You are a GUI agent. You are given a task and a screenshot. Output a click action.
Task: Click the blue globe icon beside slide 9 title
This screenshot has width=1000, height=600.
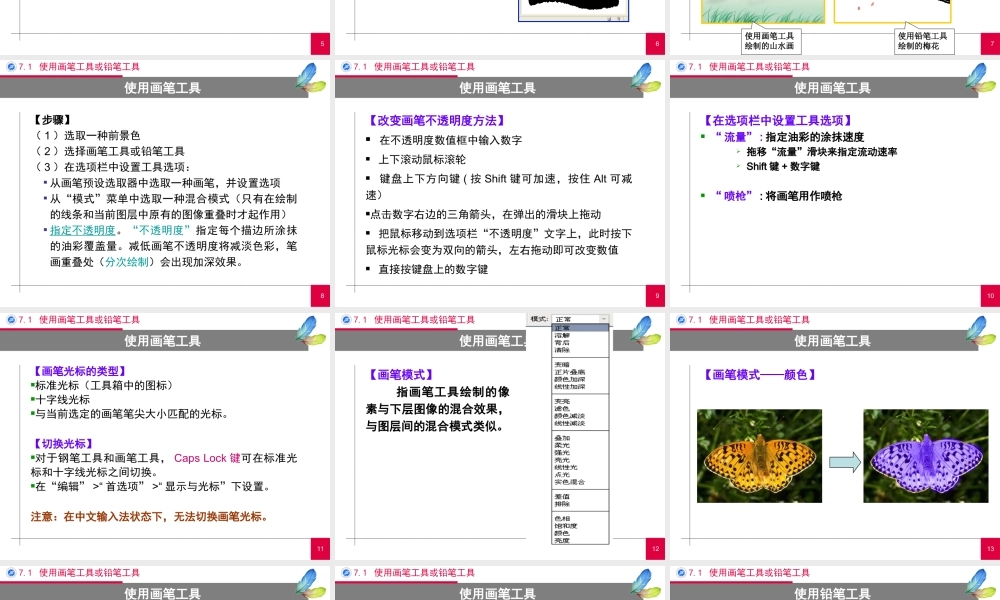click(344, 67)
